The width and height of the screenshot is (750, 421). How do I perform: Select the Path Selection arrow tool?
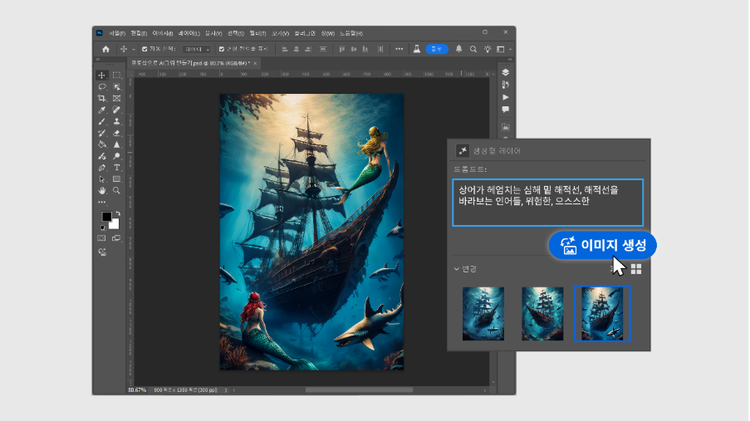[x=101, y=179]
